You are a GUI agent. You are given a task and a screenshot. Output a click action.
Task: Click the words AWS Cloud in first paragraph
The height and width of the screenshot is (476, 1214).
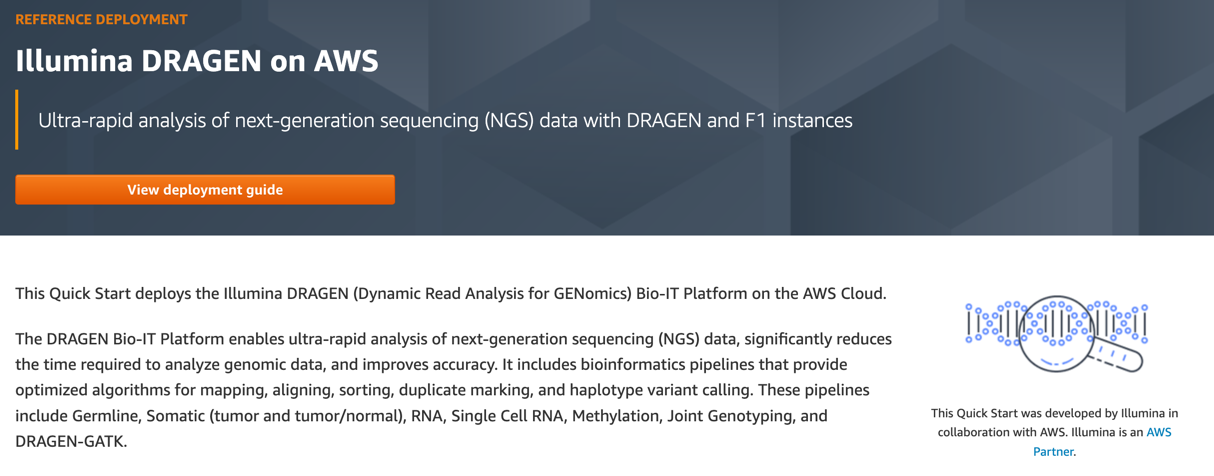(843, 294)
